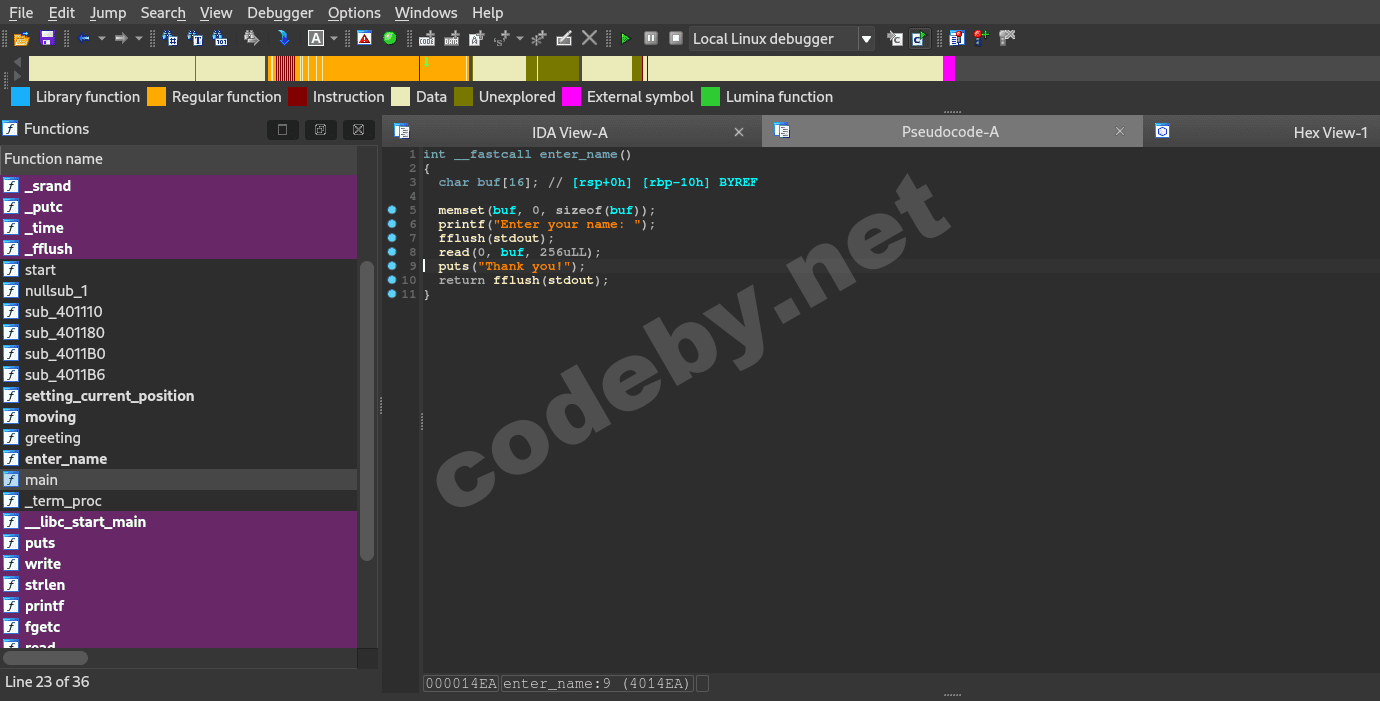The width and height of the screenshot is (1380, 701).
Task: Click the Convert to data icon
Action: click(451, 38)
